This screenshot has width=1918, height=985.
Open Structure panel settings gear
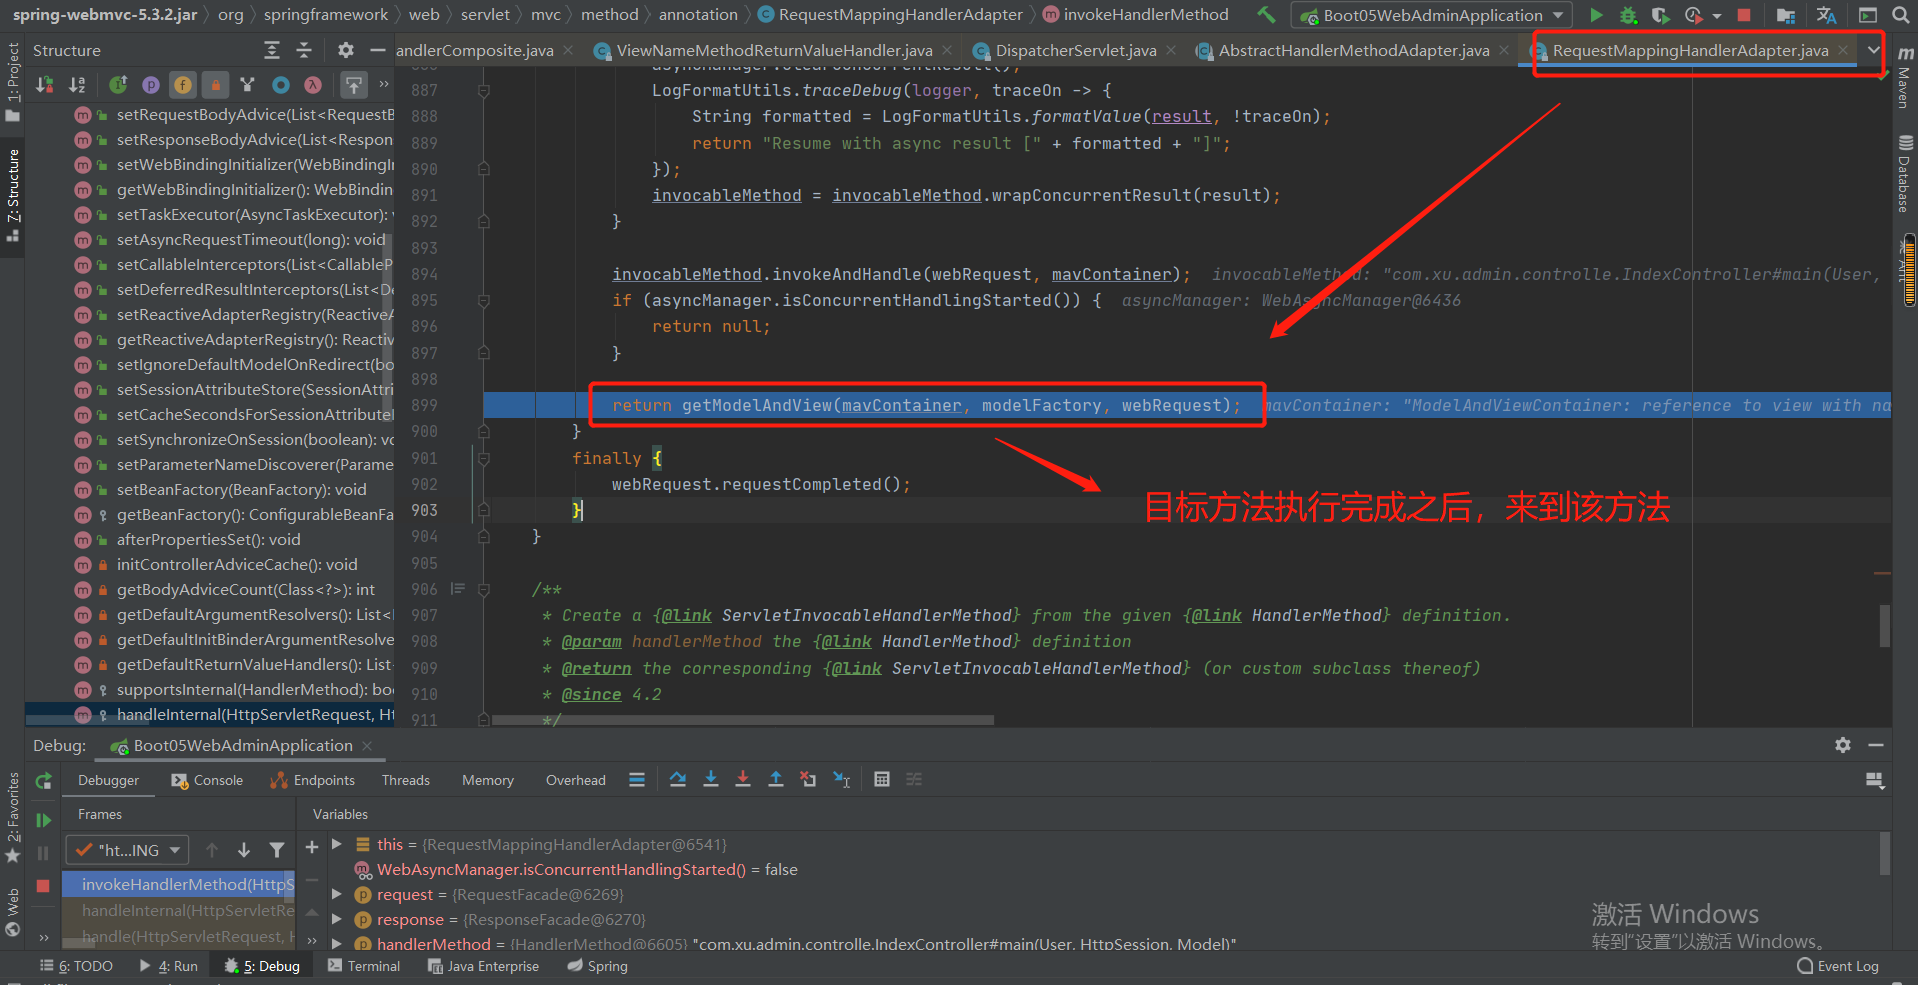pos(346,50)
